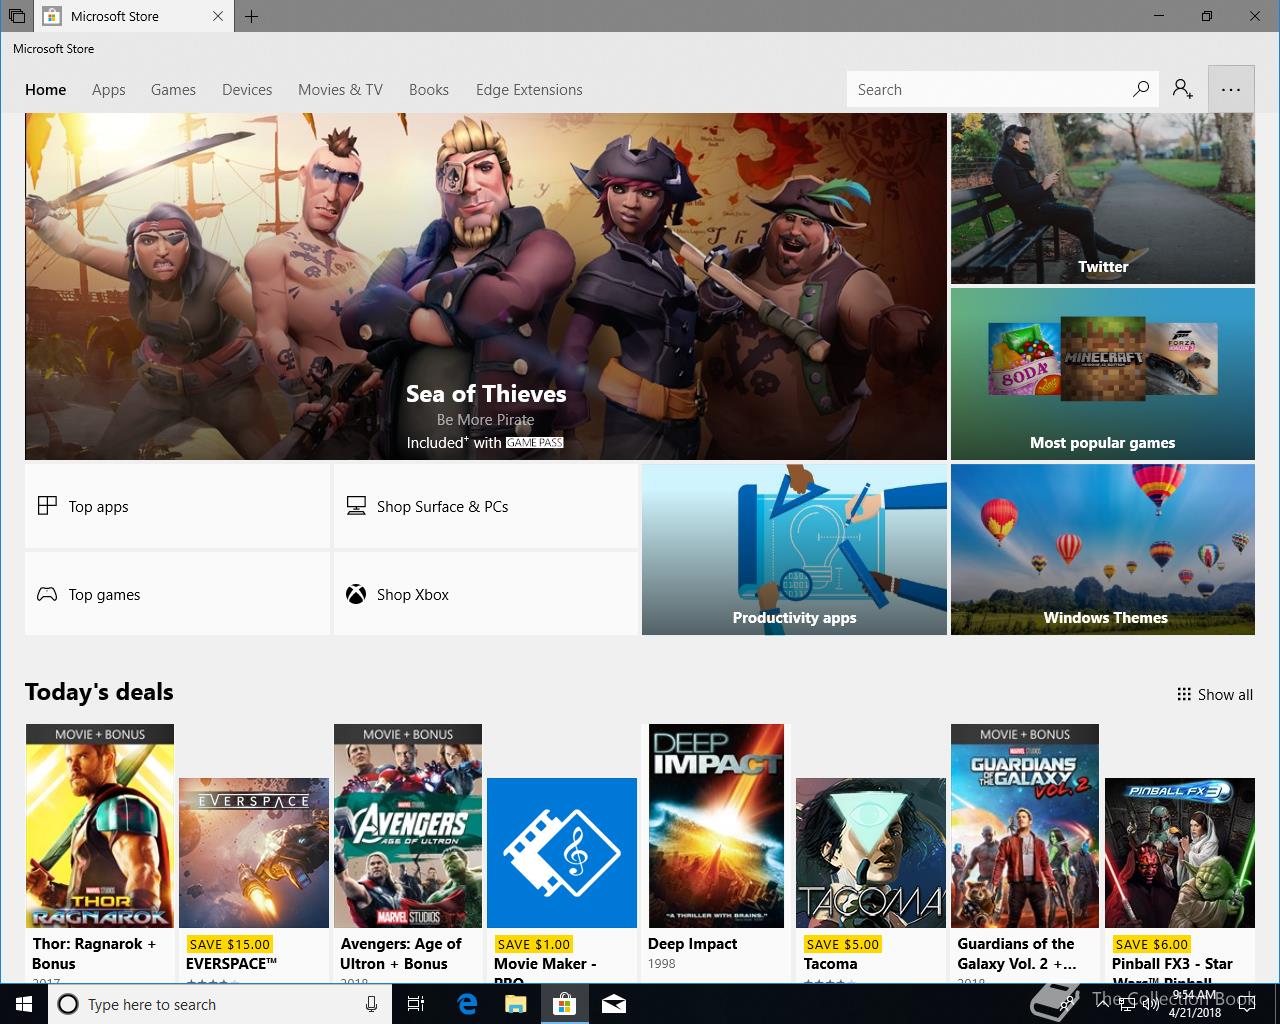Open the Twitter app tile
This screenshot has width=1280, height=1024.
pyautogui.click(x=1102, y=198)
